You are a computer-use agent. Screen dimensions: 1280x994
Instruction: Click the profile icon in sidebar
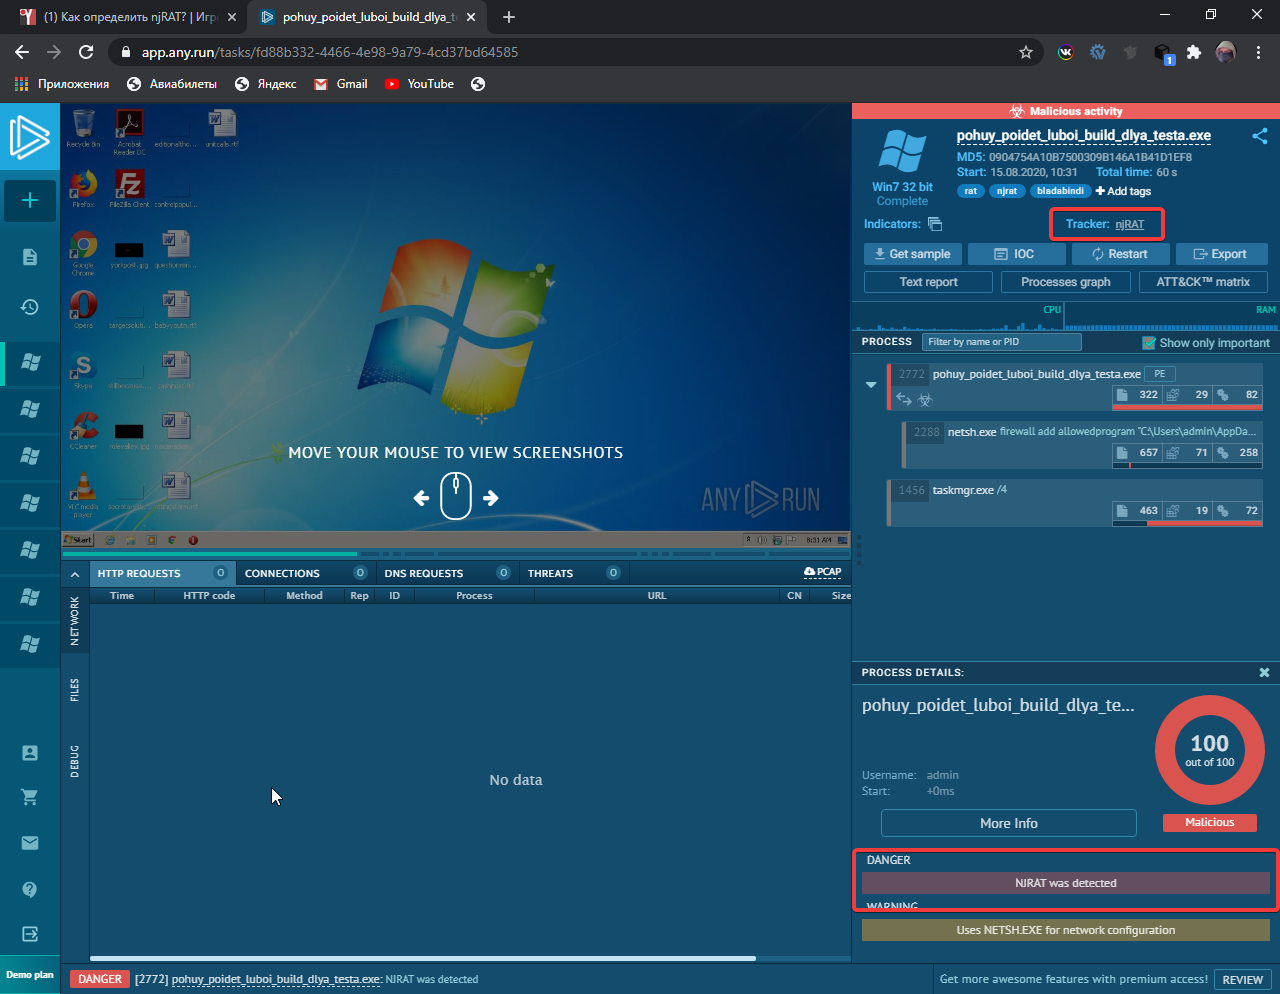[30, 753]
